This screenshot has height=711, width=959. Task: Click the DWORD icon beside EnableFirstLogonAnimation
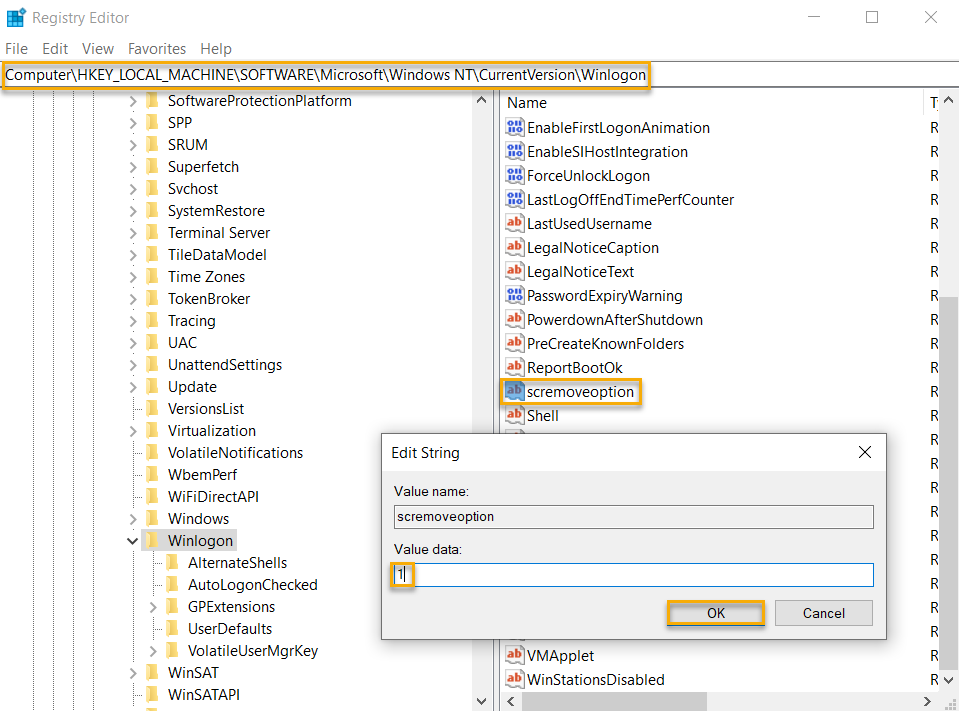point(514,127)
